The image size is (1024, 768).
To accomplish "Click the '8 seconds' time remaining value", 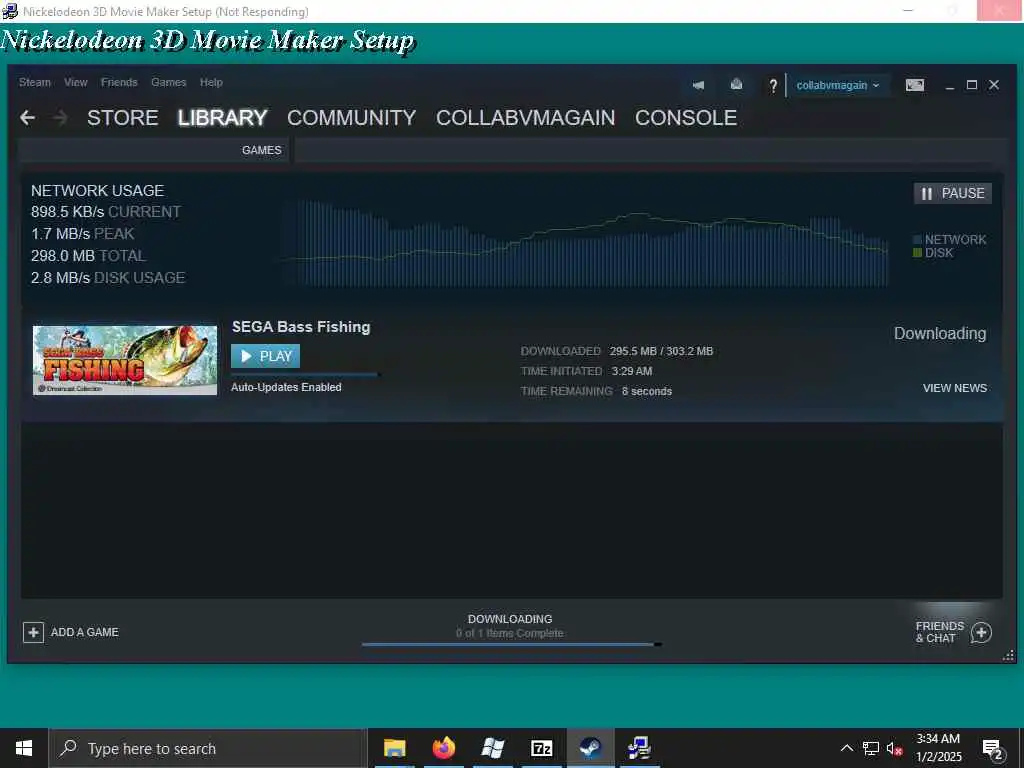I will [647, 391].
